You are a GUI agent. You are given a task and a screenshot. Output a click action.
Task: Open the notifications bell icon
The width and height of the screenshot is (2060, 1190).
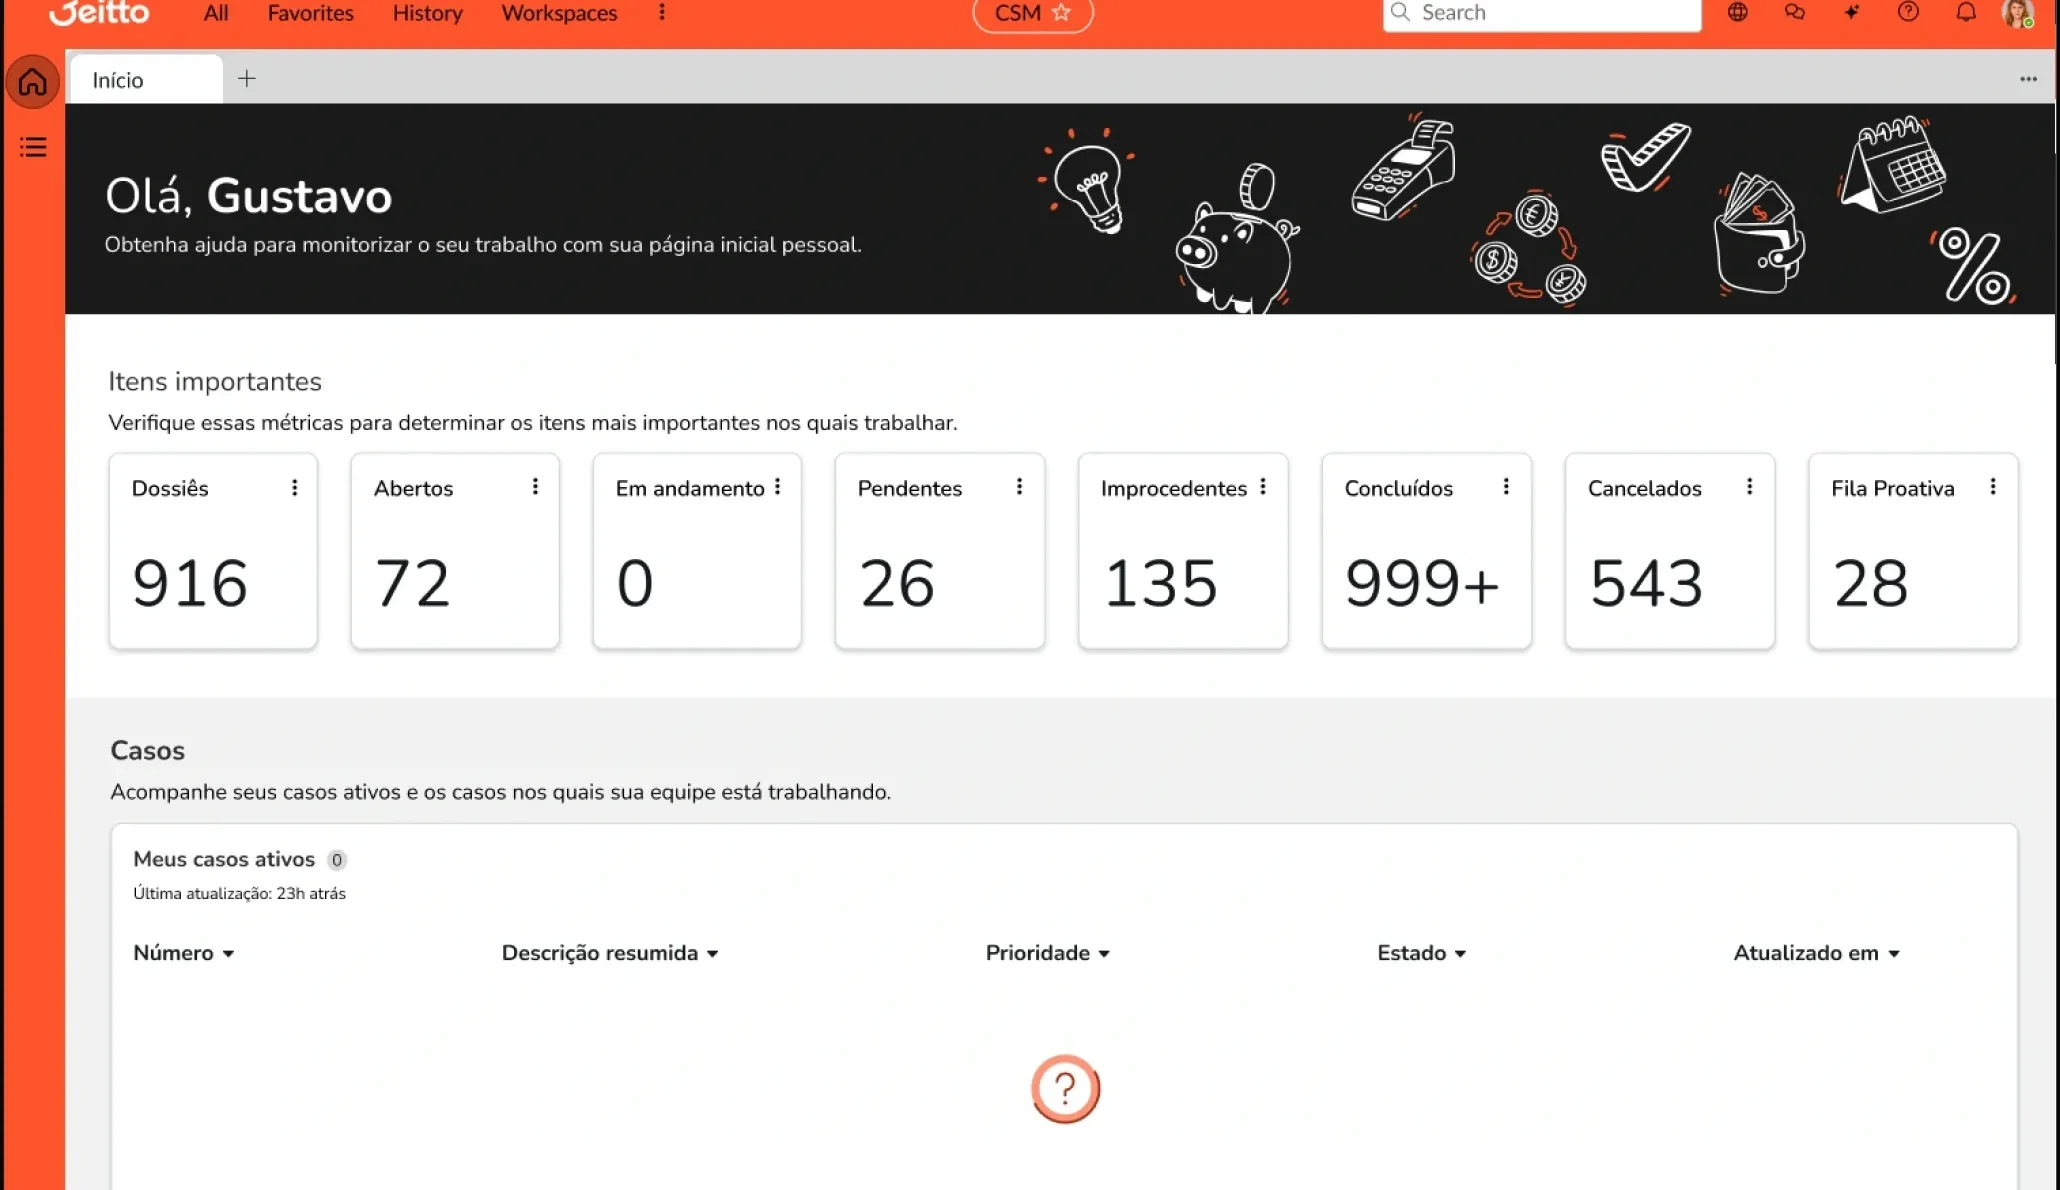[1966, 12]
